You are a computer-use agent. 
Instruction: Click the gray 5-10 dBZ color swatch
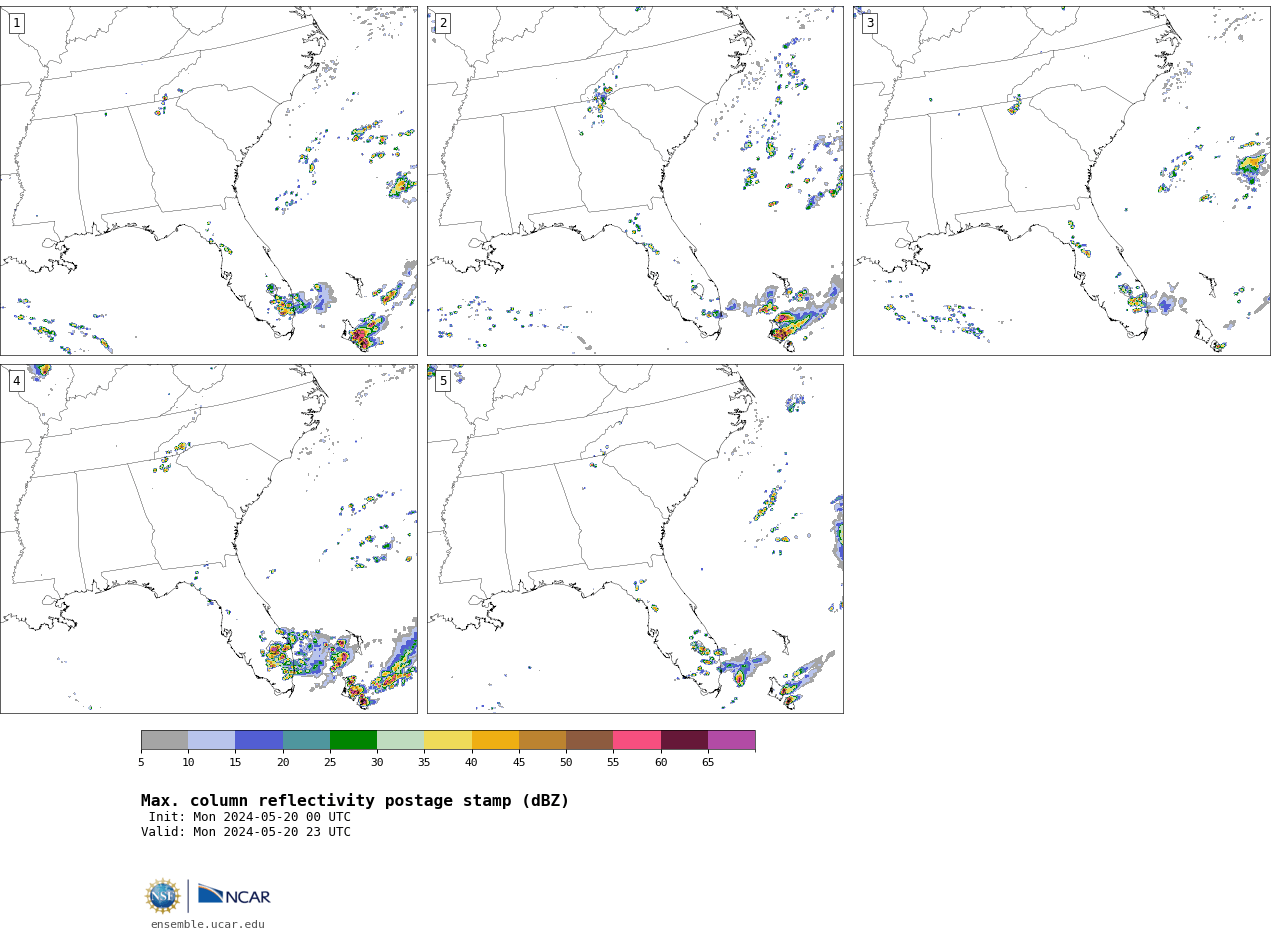(164, 740)
